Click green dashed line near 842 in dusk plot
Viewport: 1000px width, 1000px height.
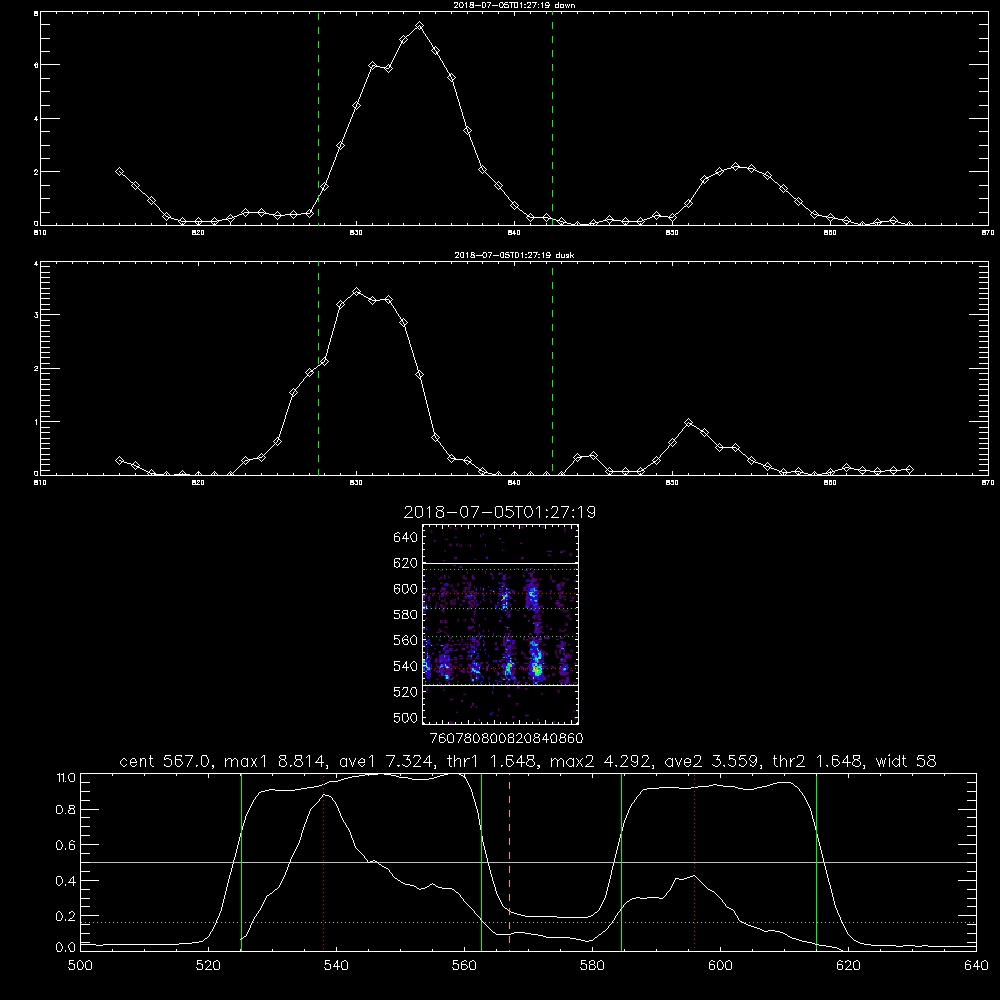click(x=552, y=370)
